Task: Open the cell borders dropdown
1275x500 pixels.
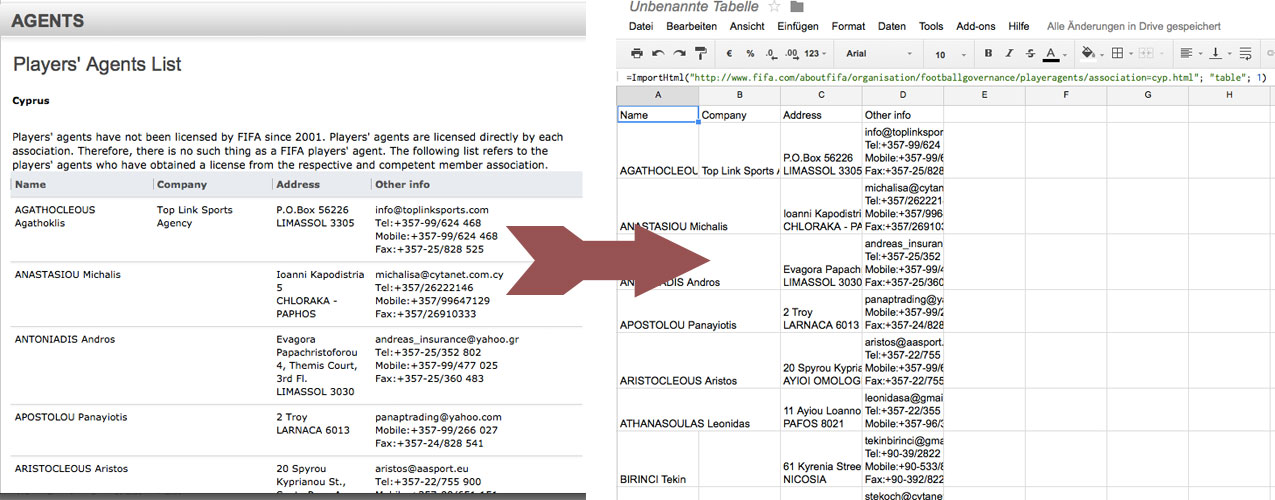Action: [x=1121, y=53]
